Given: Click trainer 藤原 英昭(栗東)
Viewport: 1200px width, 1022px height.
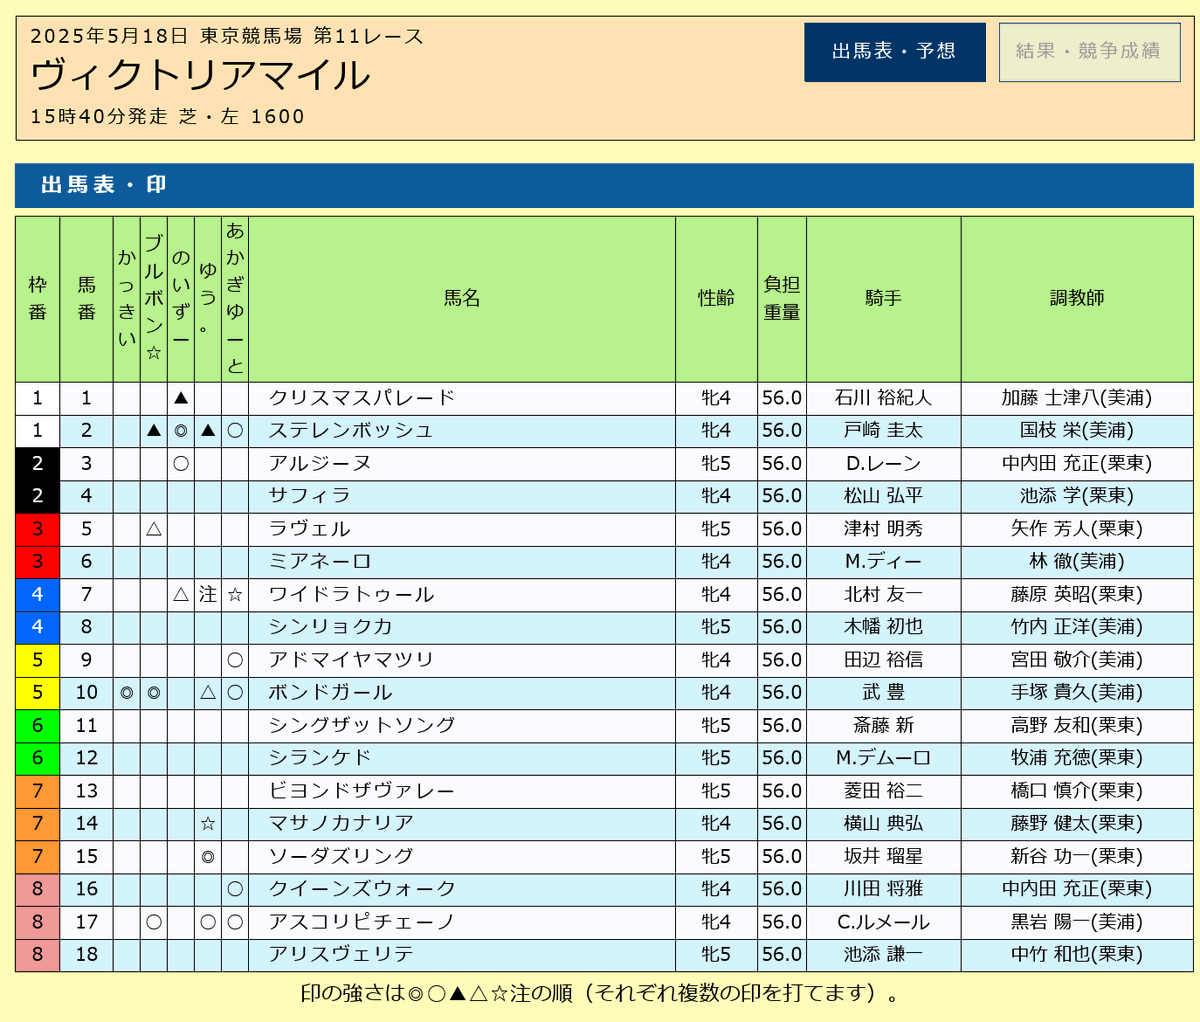Looking at the screenshot, I should (x=1077, y=595).
